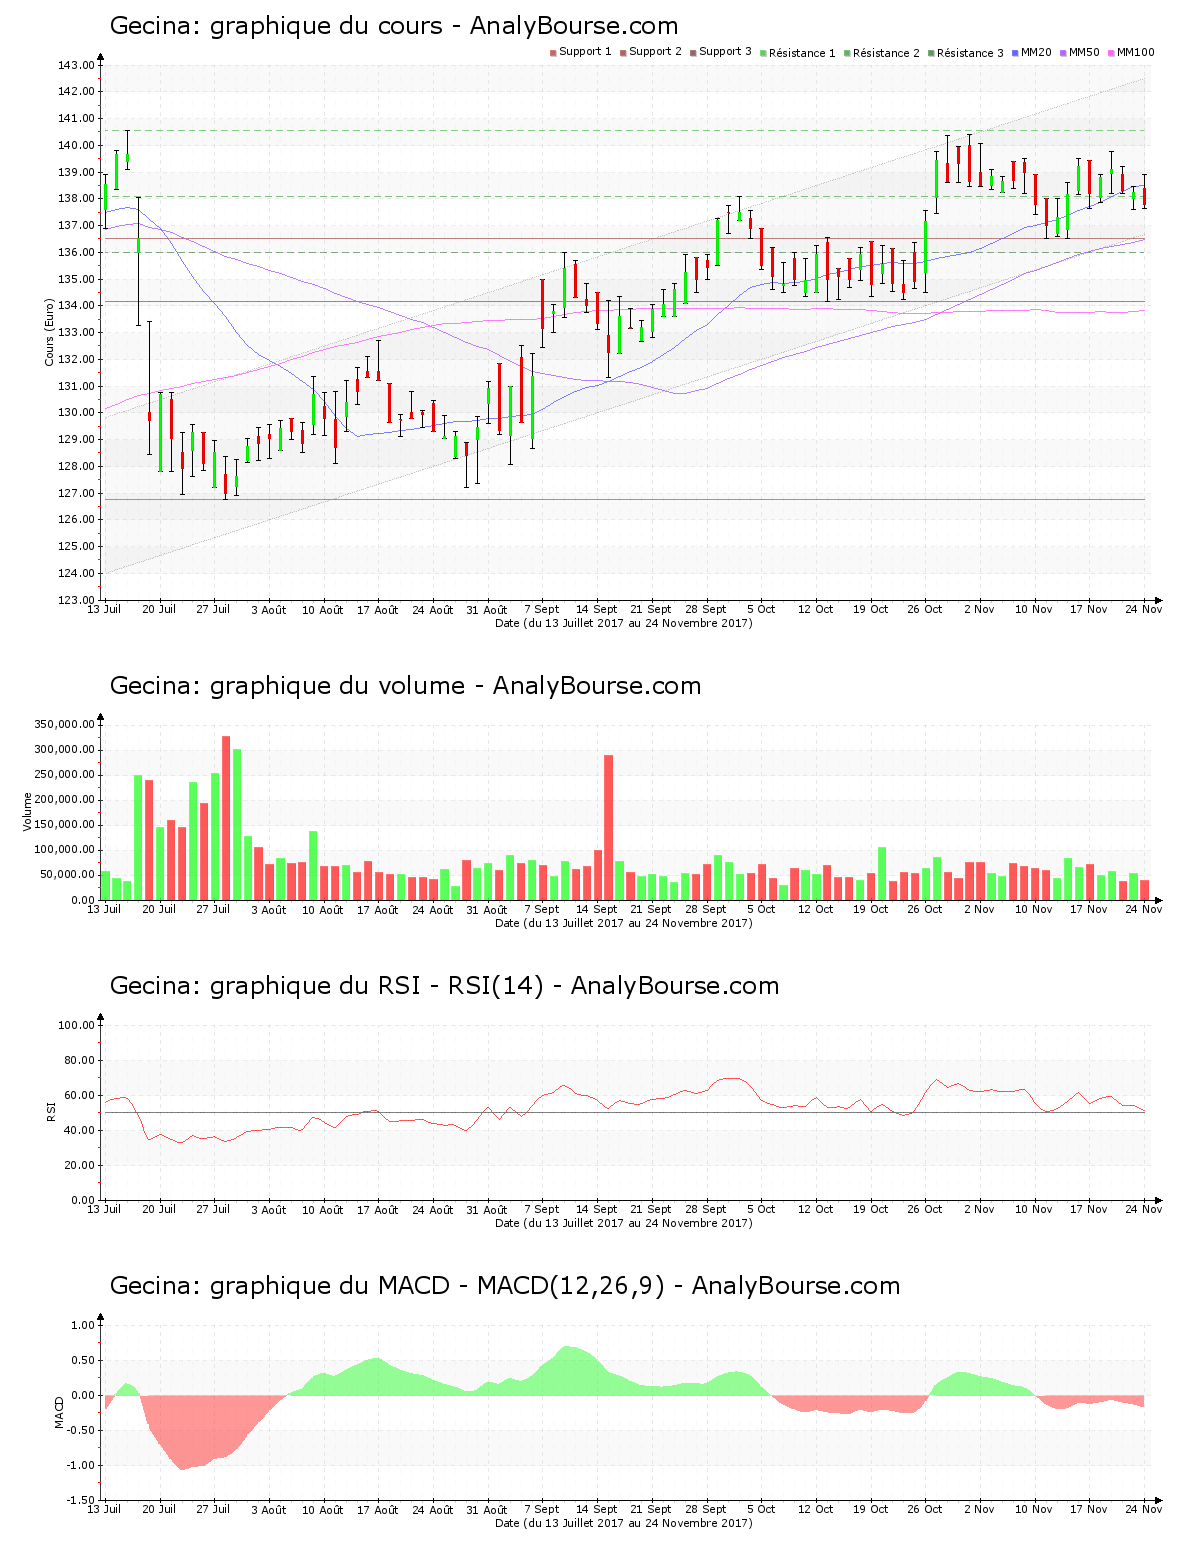Click the '137.00' value on price axis
This screenshot has width=1200, height=1550.
[x=77, y=225]
